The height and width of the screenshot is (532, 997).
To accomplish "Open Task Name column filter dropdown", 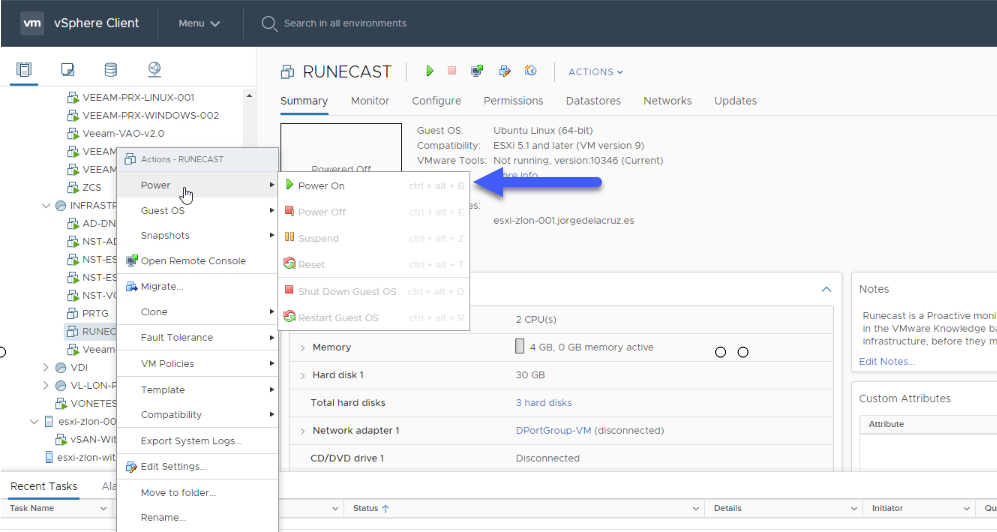I will tap(103, 508).
